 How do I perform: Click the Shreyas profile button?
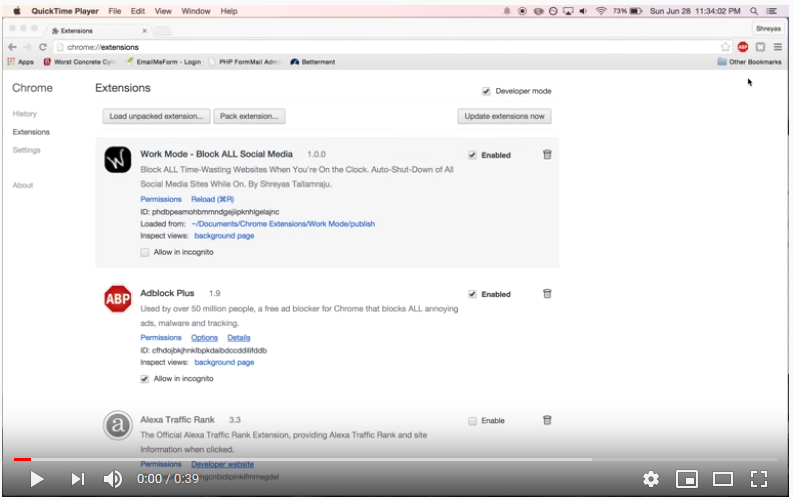click(768, 29)
